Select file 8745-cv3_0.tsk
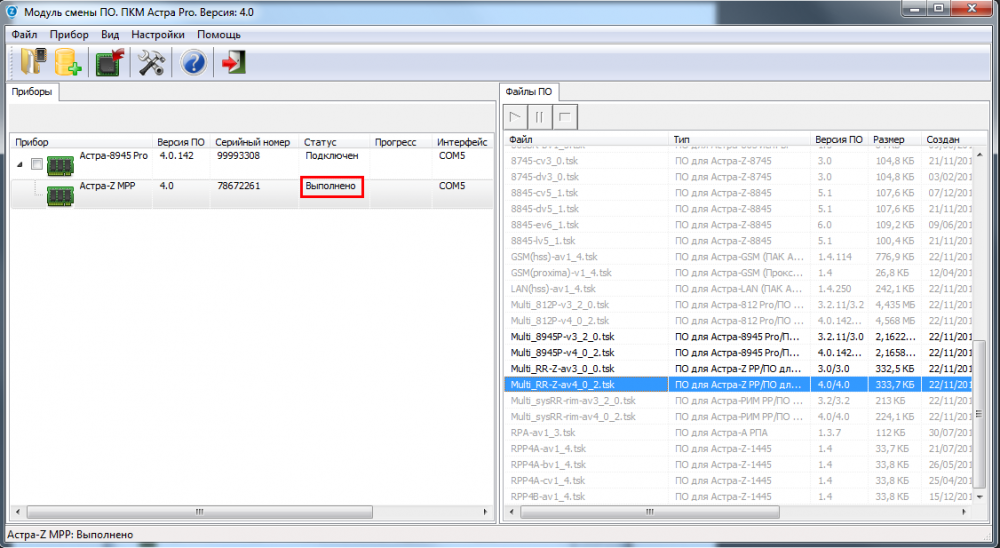Screen dimensions: 1000x548 [x=739, y=161]
